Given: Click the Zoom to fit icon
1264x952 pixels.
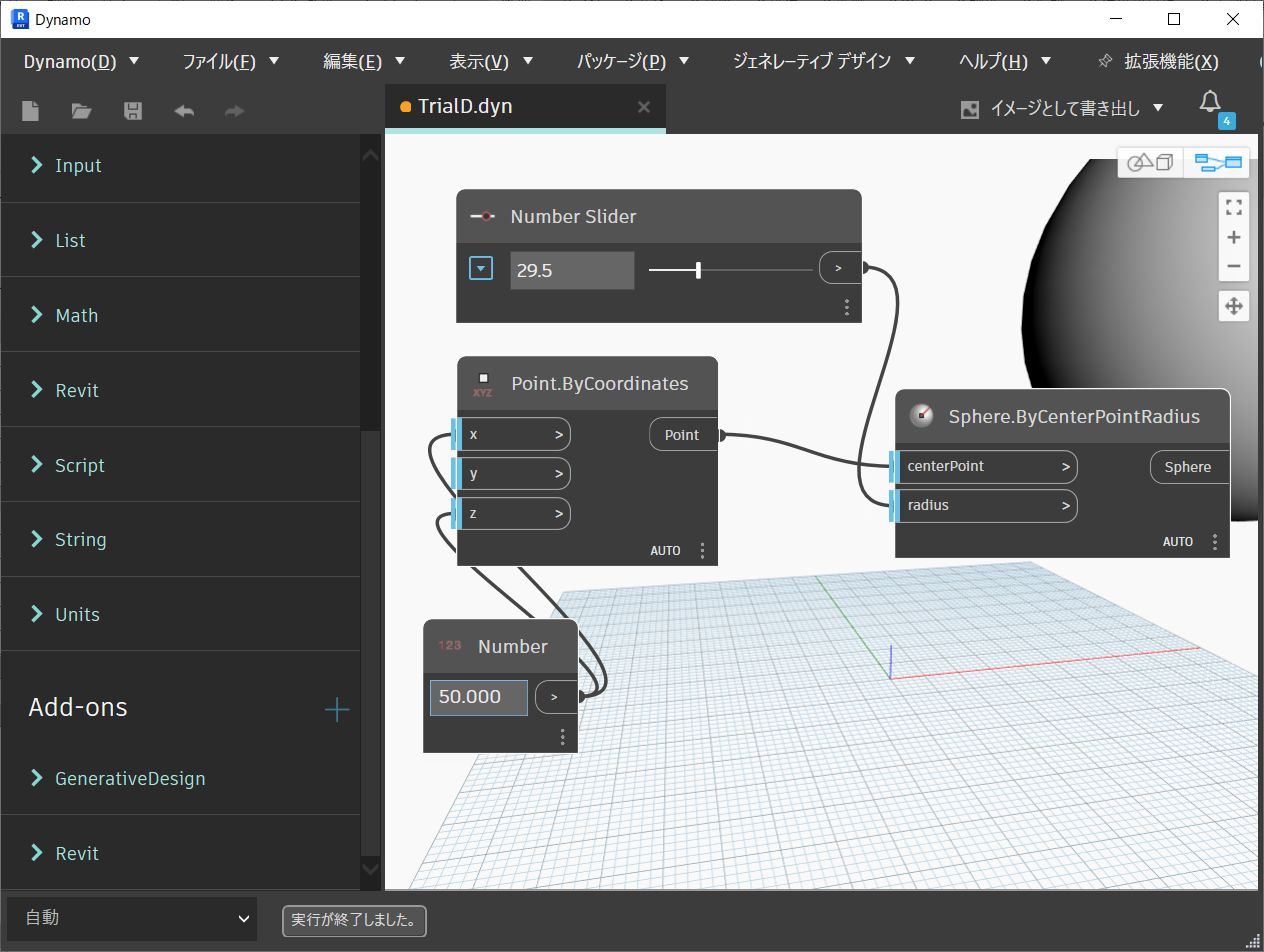Looking at the screenshot, I should click(x=1234, y=208).
